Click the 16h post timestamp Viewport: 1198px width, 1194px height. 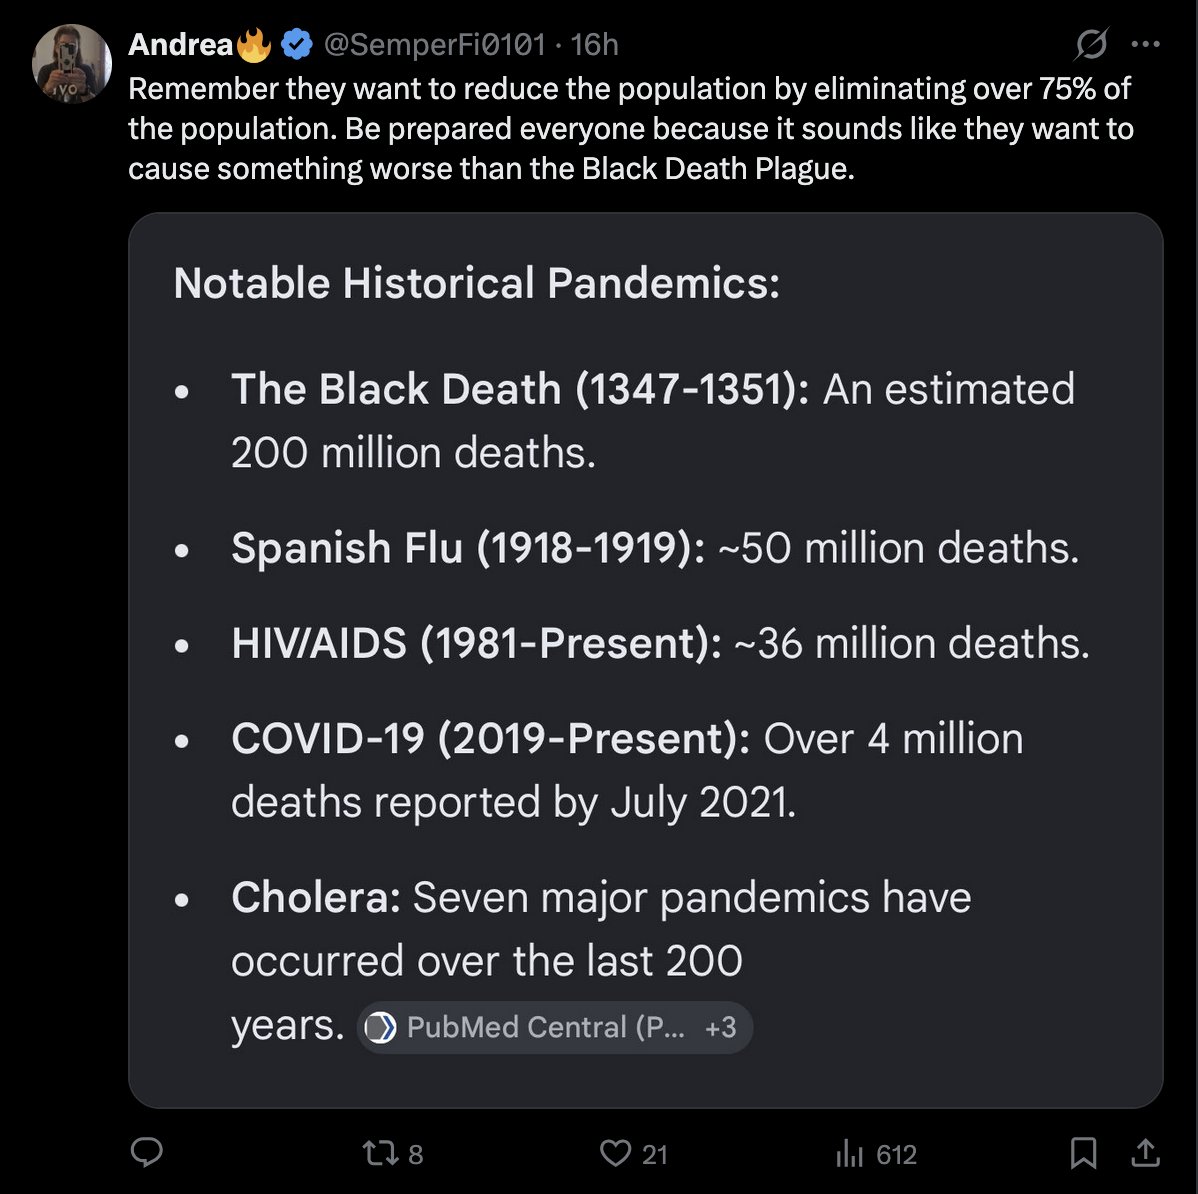tap(594, 44)
